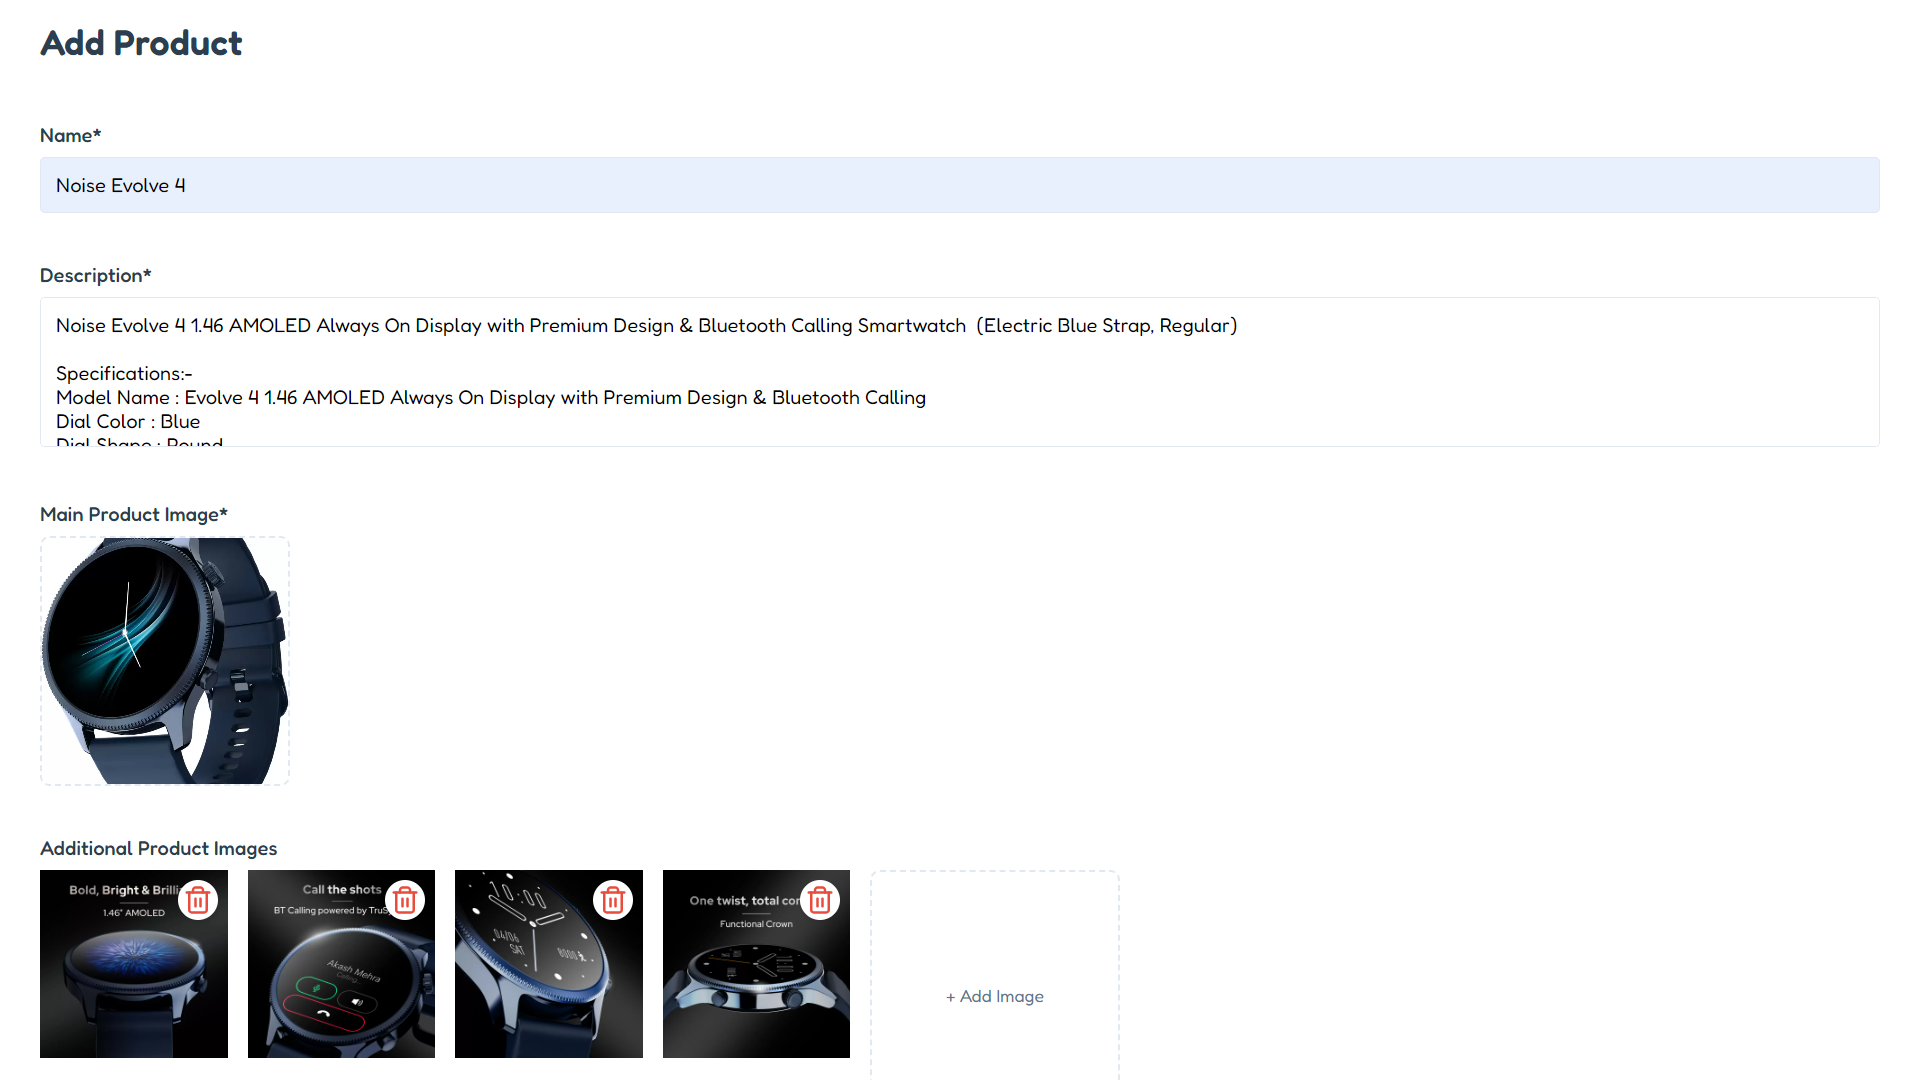Delete the 'Bold, Bright & Brilliant' AMOLED image
Screen dimensions: 1920x1080
(x=198, y=901)
